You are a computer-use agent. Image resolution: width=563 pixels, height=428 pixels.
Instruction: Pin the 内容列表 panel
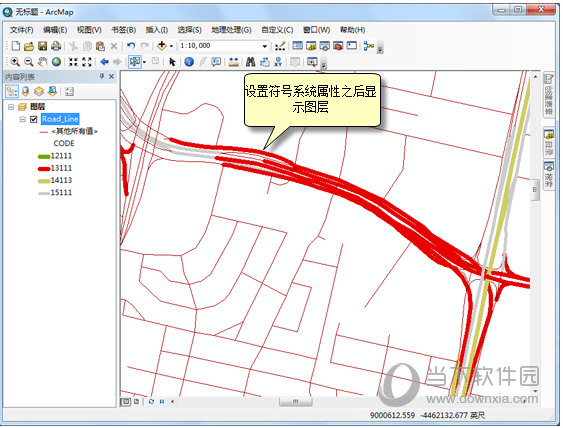(102, 76)
